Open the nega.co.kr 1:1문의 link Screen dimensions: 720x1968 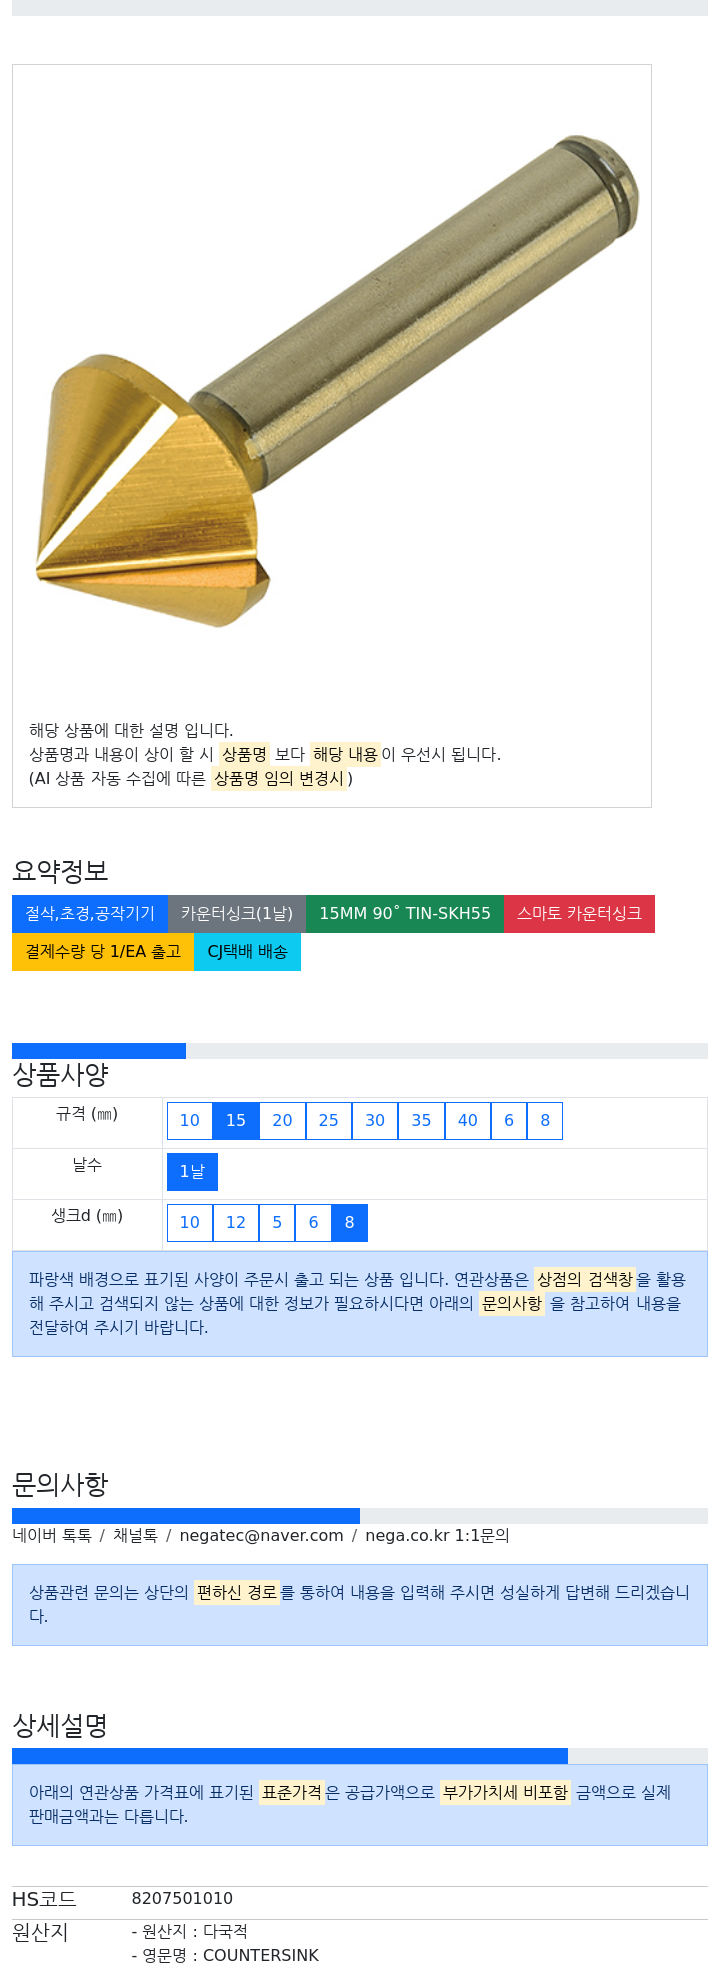click(437, 1536)
